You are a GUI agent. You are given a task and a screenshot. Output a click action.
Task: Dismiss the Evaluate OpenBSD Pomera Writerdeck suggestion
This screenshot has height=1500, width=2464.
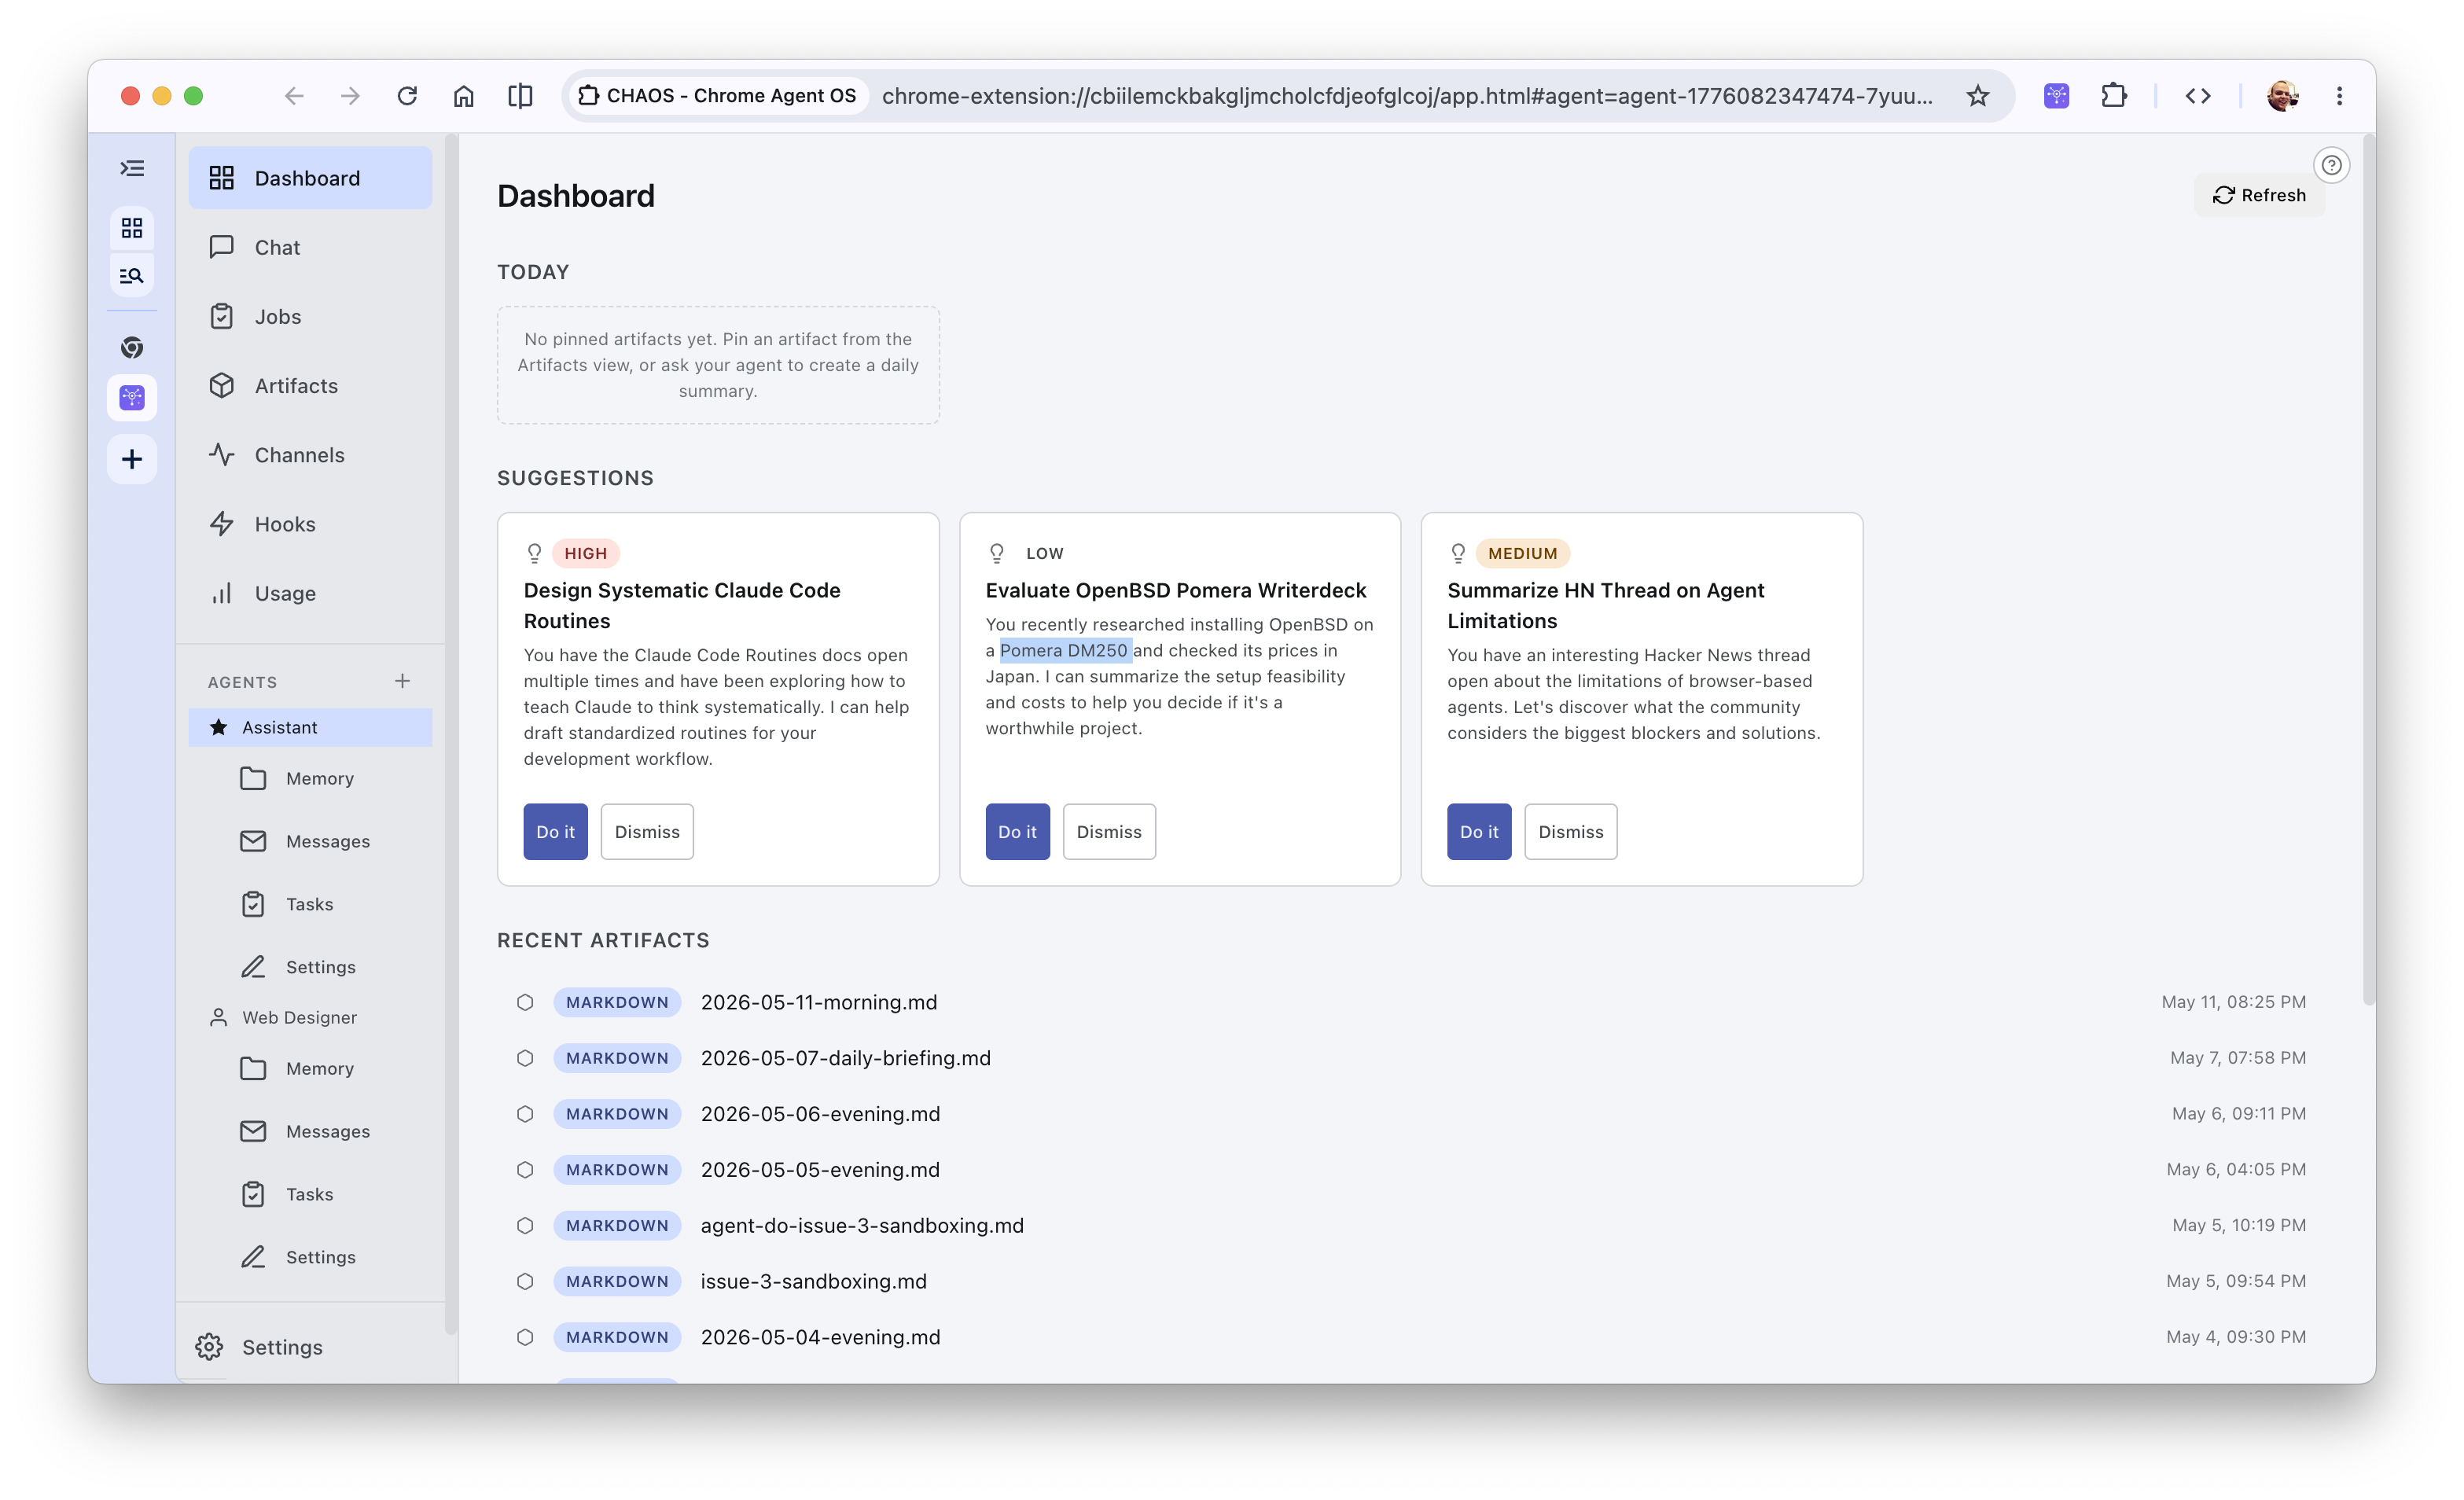click(1109, 831)
